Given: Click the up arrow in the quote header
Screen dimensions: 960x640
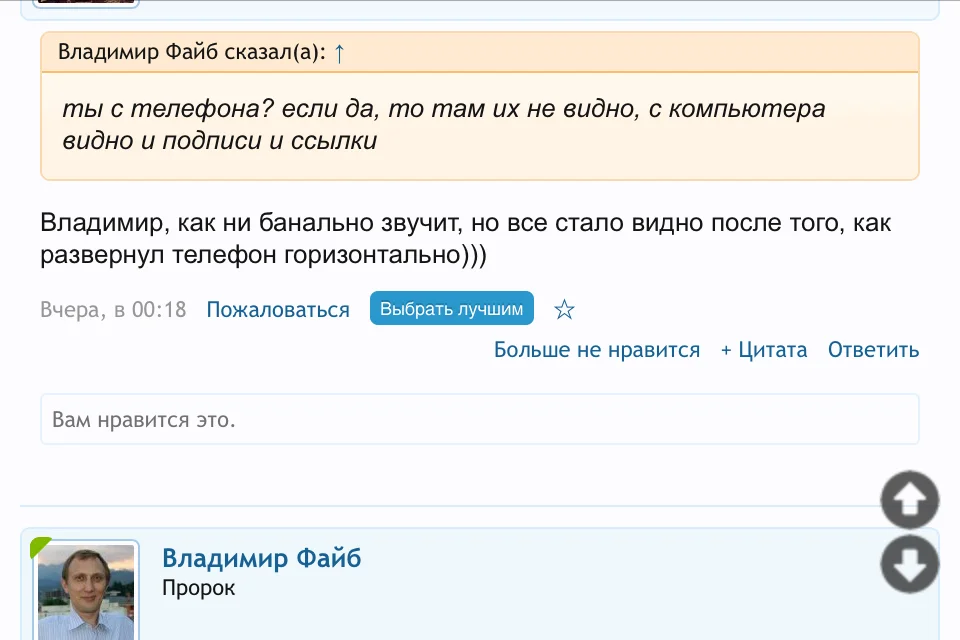Looking at the screenshot, I should tap(339, 53).
